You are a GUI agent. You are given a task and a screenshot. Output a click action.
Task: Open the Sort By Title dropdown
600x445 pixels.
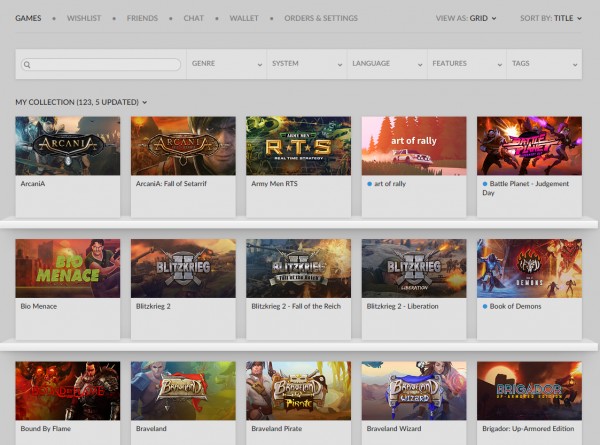(x=551, y=18)
